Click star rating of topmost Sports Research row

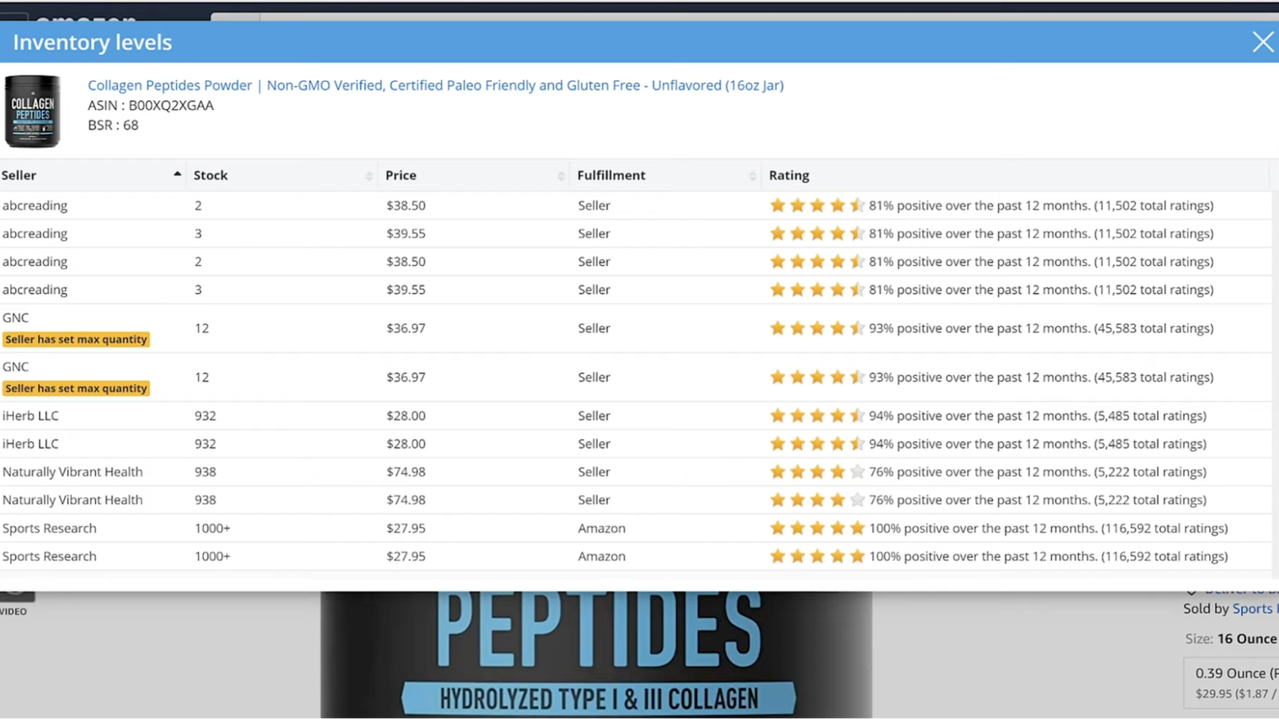pos(816,528)
